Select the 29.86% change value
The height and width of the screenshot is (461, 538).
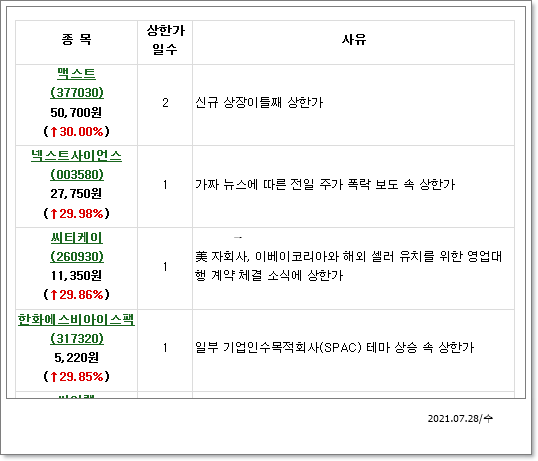click(x=82, y=295)
